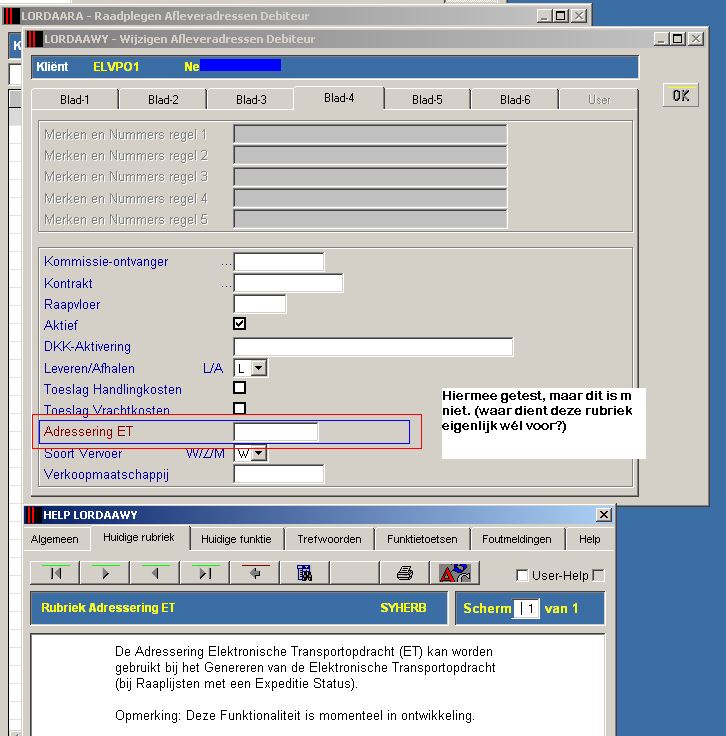Enable Toeslag Handlingkosten checkbox
Viewport: 726px width, 736px height.
tap(239, 388)
